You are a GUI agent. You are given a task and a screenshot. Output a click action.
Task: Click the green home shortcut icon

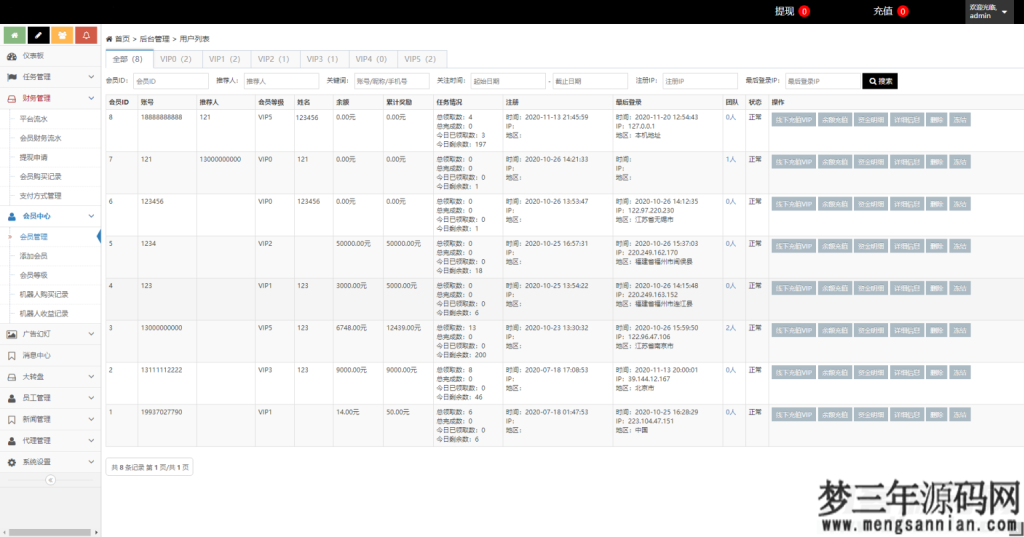click(x=14, y=35)
